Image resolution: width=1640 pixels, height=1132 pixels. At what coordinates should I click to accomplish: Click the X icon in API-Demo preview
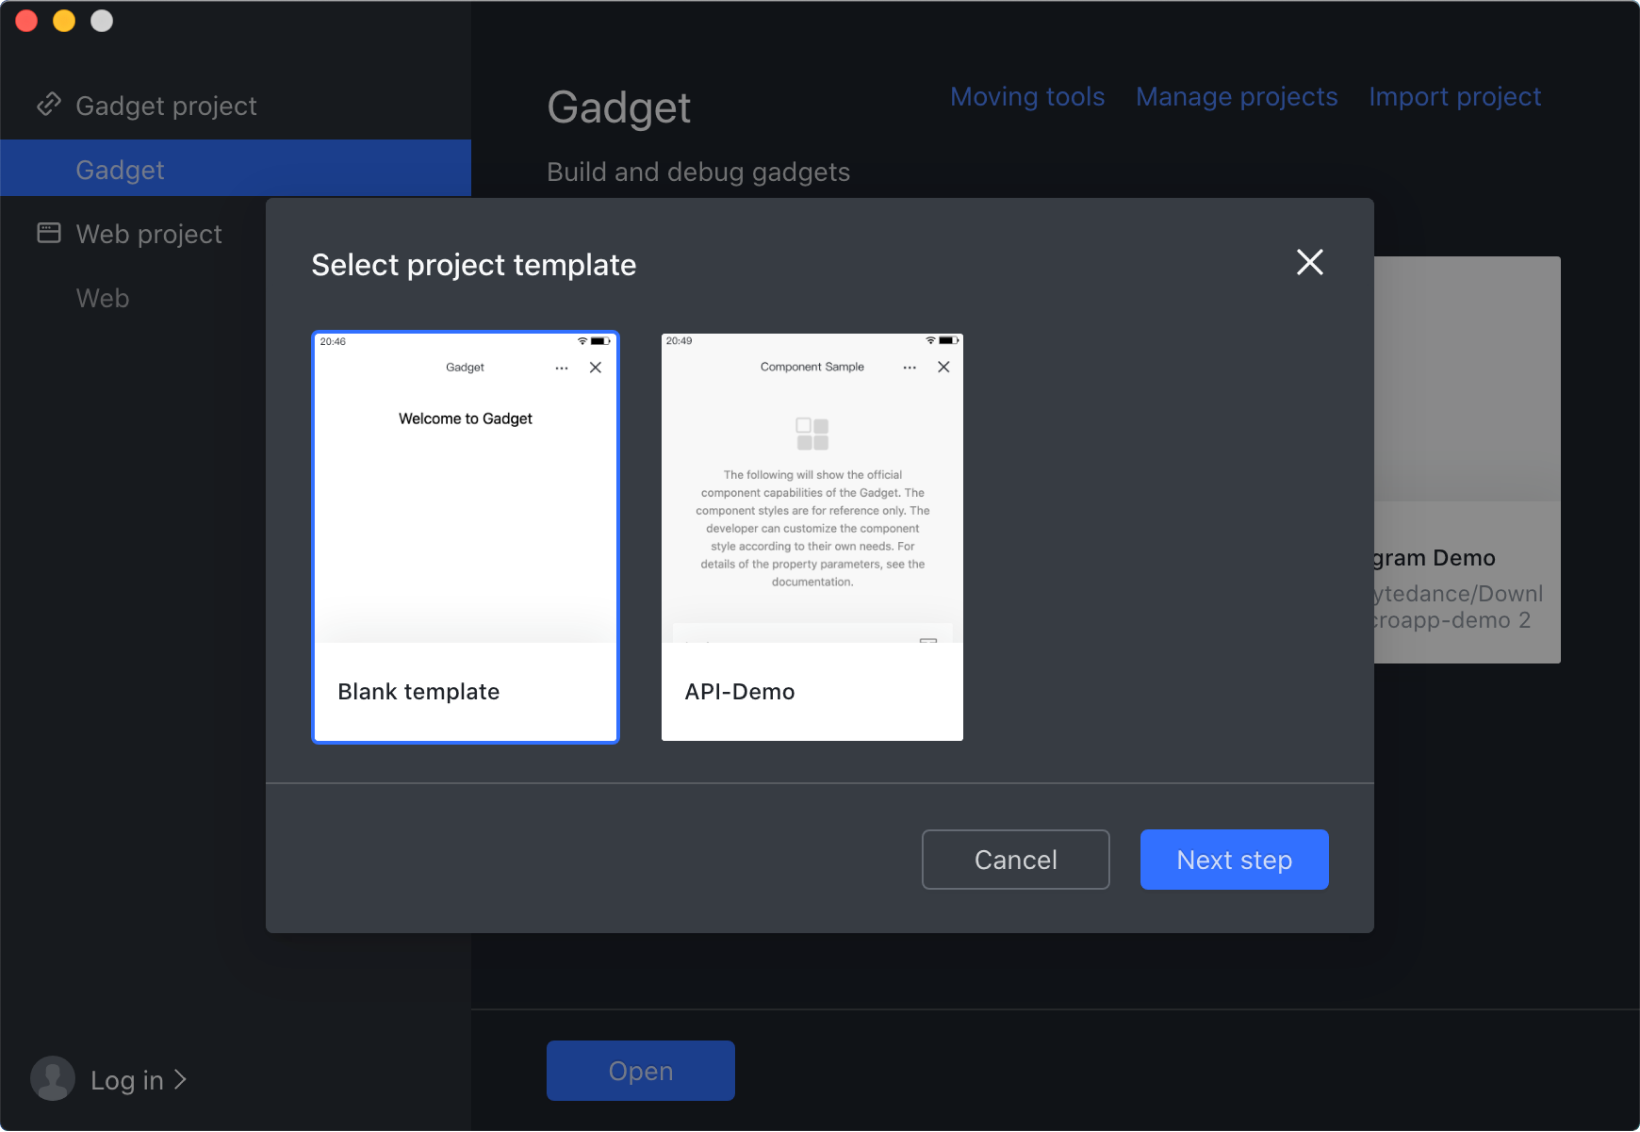pos(943,367)
